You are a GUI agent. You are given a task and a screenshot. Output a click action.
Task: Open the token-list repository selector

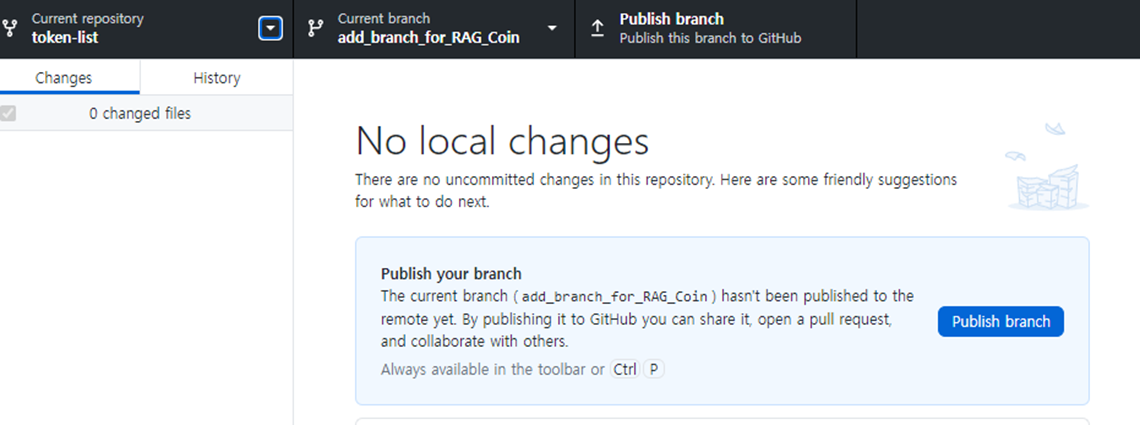pos(146,28)
